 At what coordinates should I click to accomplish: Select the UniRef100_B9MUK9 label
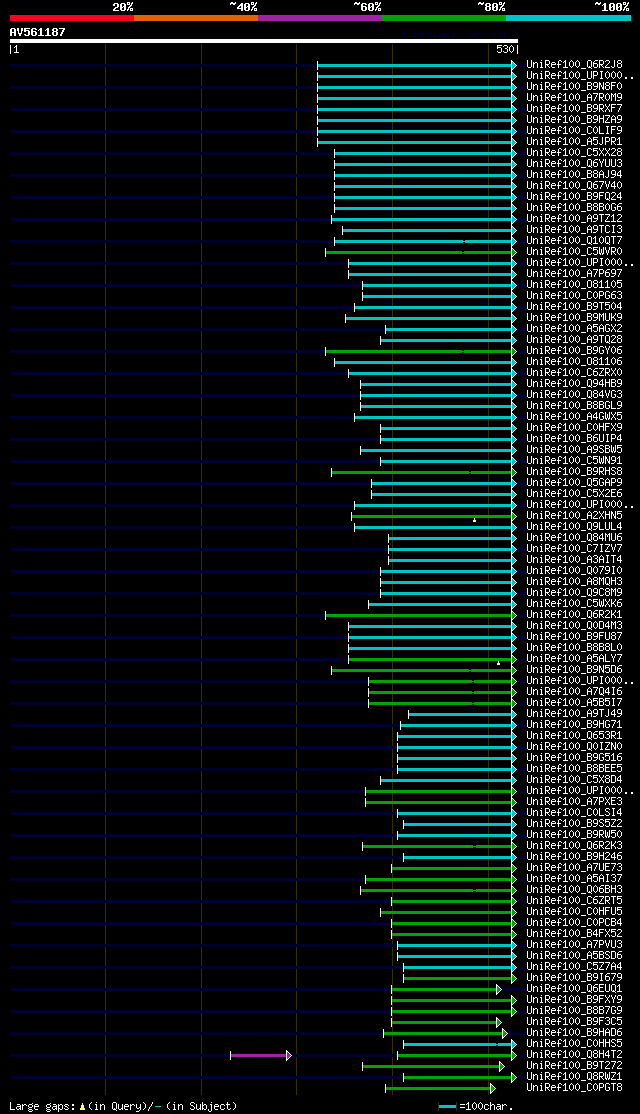(x=574, y=318)
